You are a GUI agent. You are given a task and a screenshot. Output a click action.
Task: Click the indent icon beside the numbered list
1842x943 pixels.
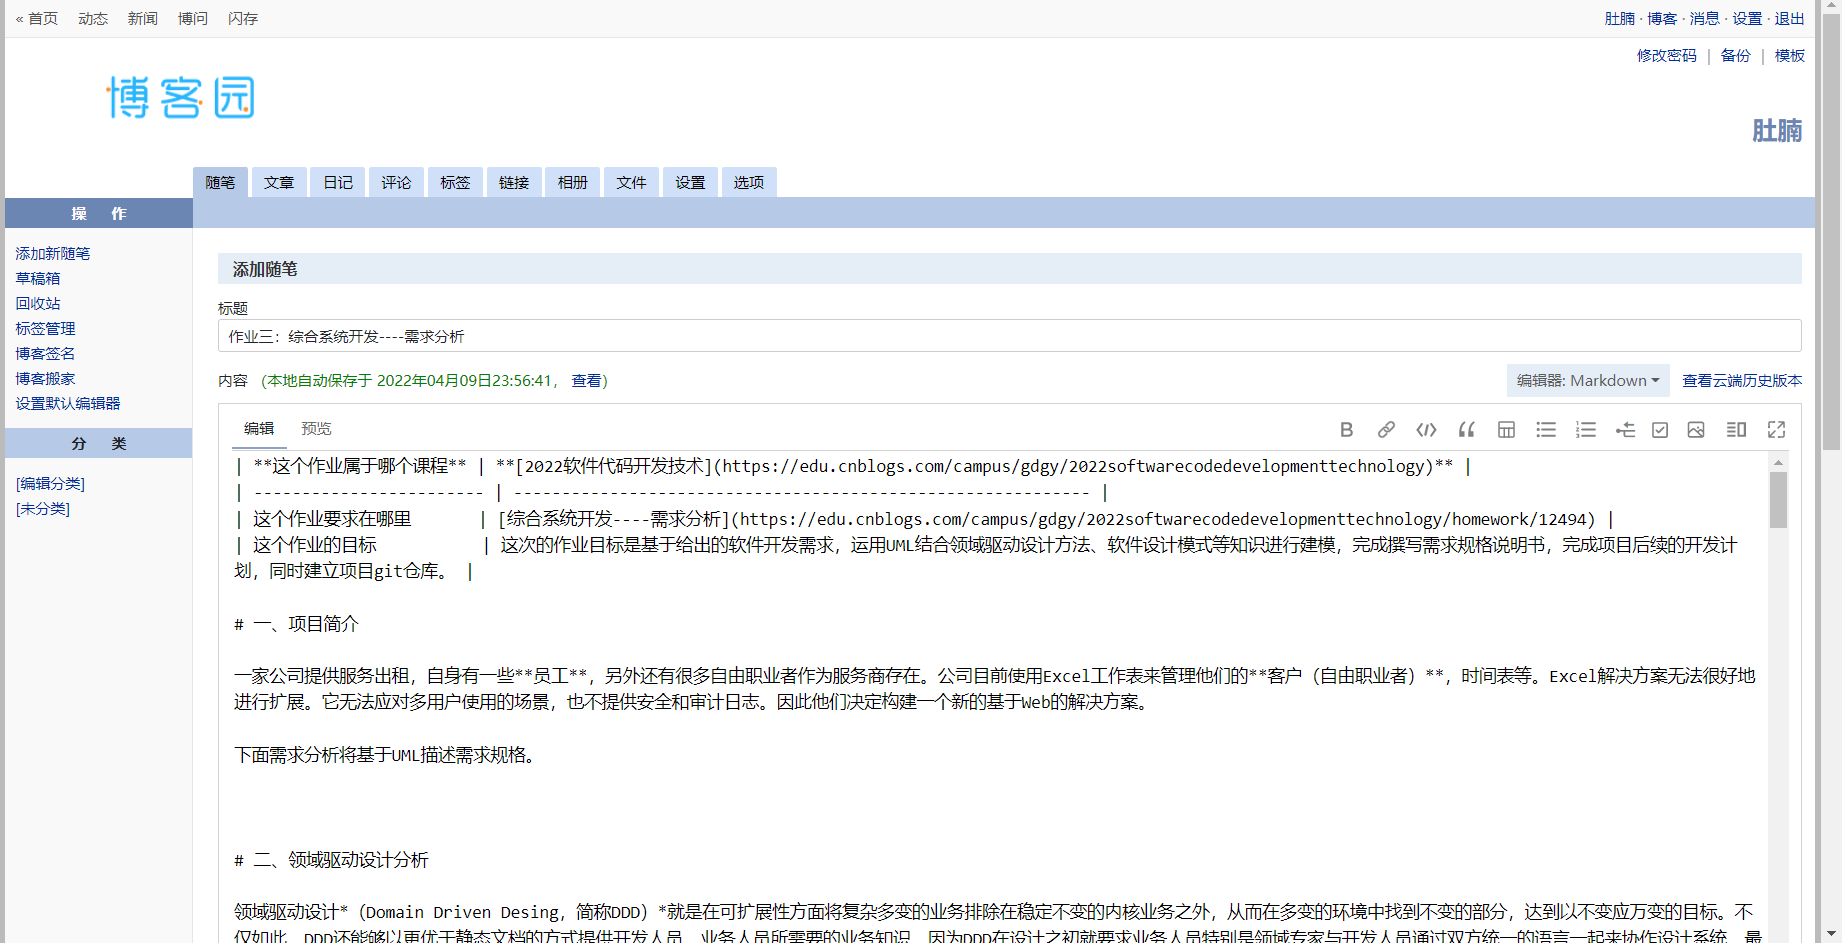(1625, 430)
